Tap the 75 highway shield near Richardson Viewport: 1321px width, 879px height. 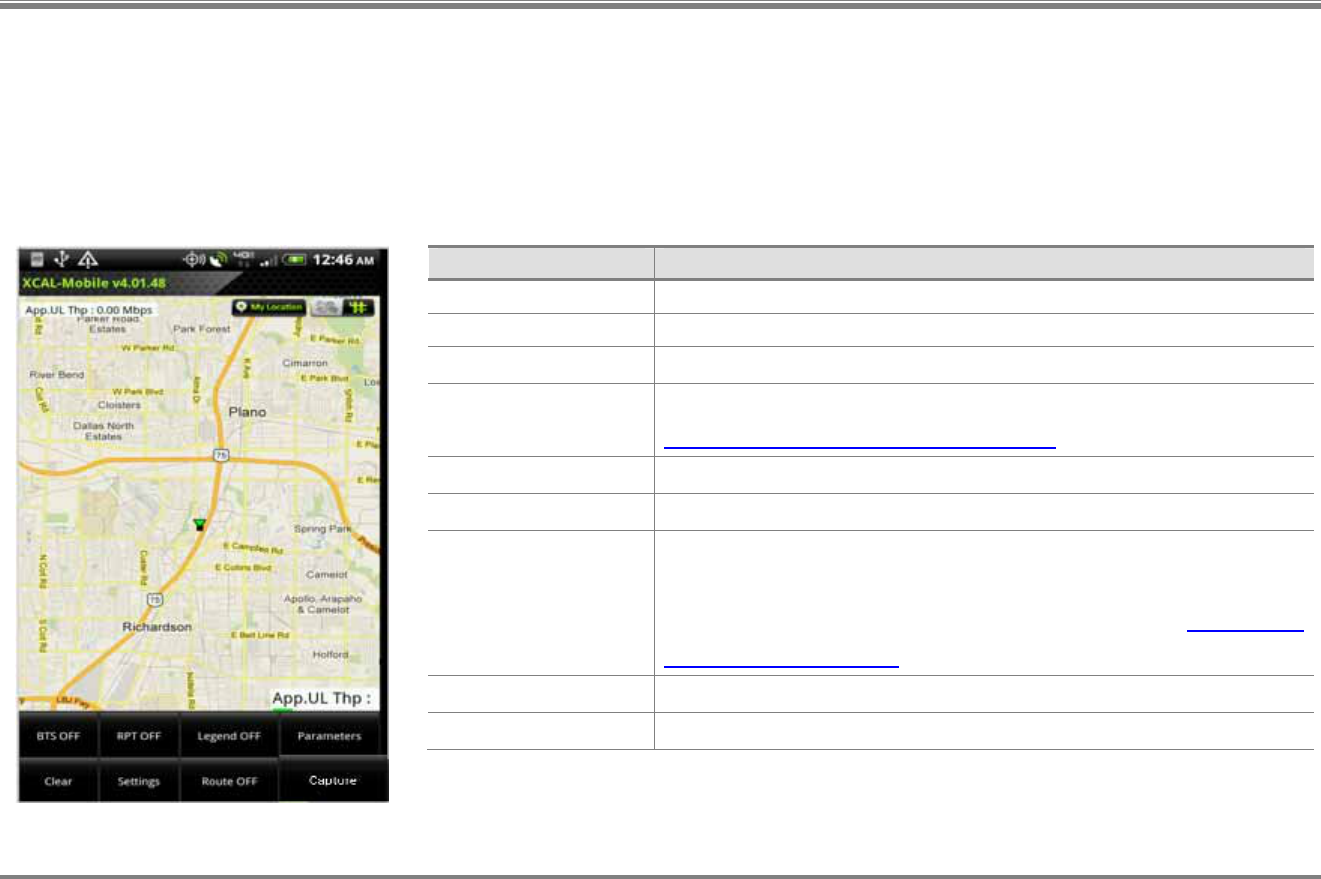tap(153, 598)
